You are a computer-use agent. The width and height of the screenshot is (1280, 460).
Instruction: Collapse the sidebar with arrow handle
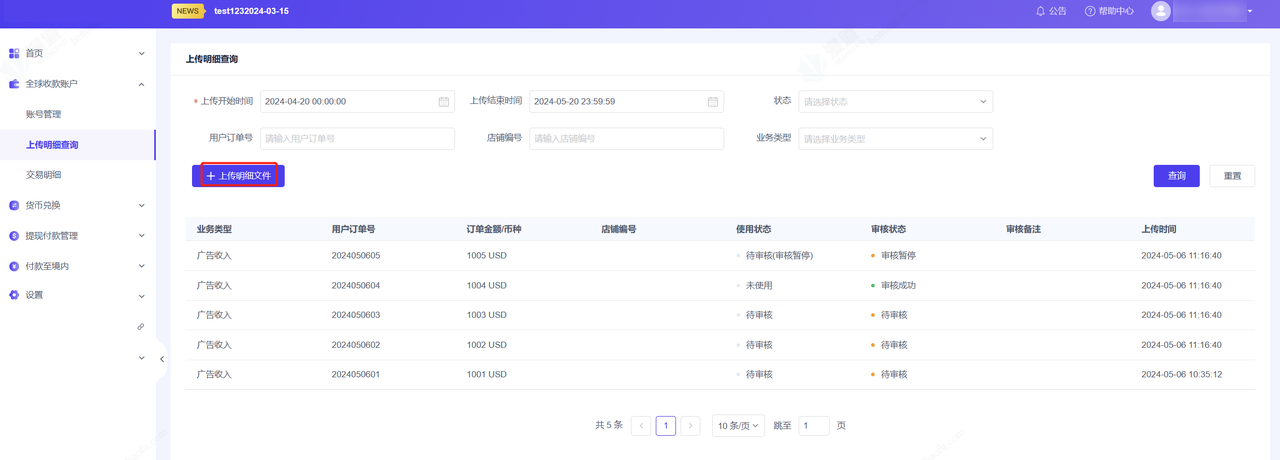(x=162, y=359)
